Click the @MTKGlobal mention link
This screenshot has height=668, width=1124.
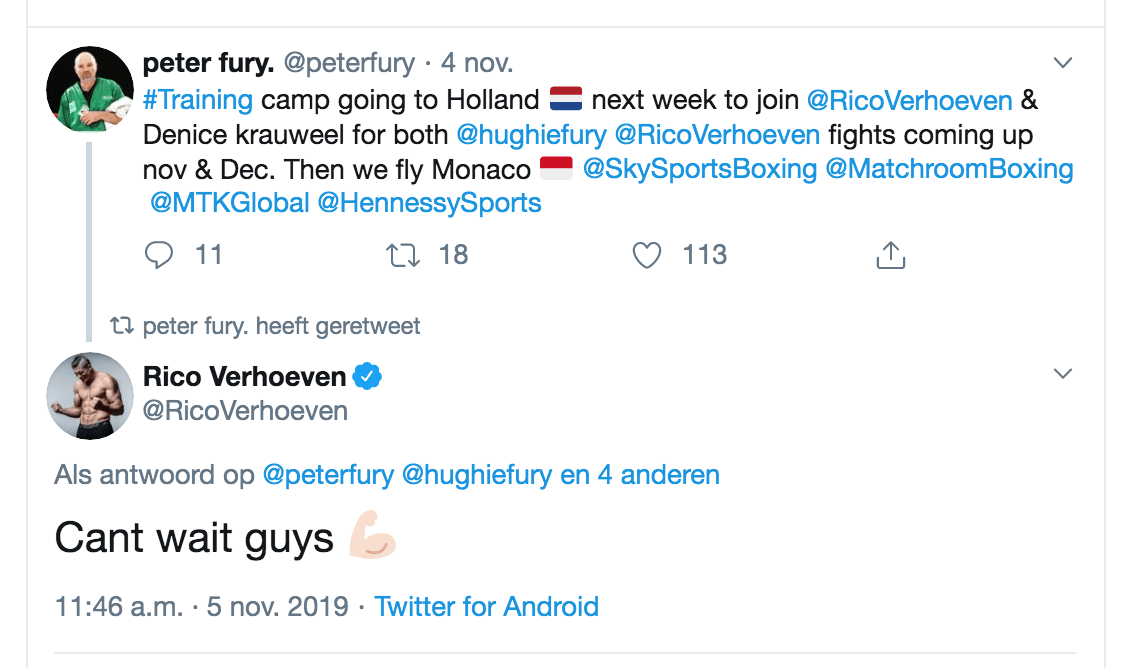tap(229, 203)
